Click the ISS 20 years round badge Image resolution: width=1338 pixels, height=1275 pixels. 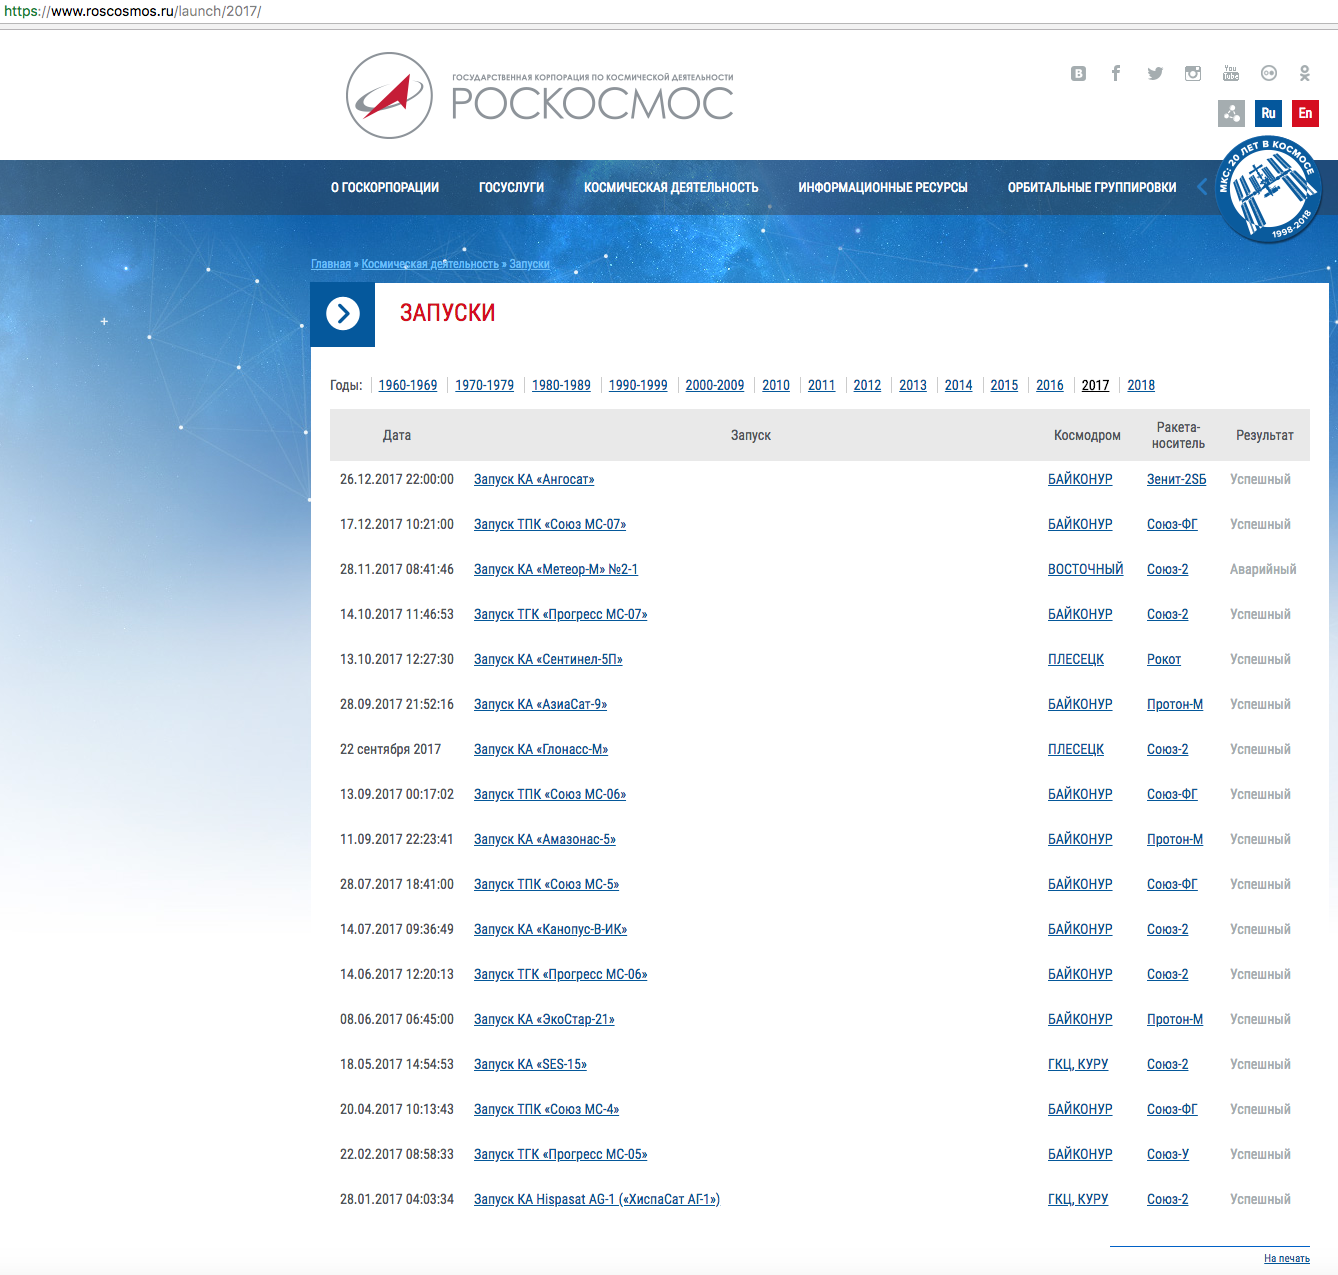pos(1268,189)
